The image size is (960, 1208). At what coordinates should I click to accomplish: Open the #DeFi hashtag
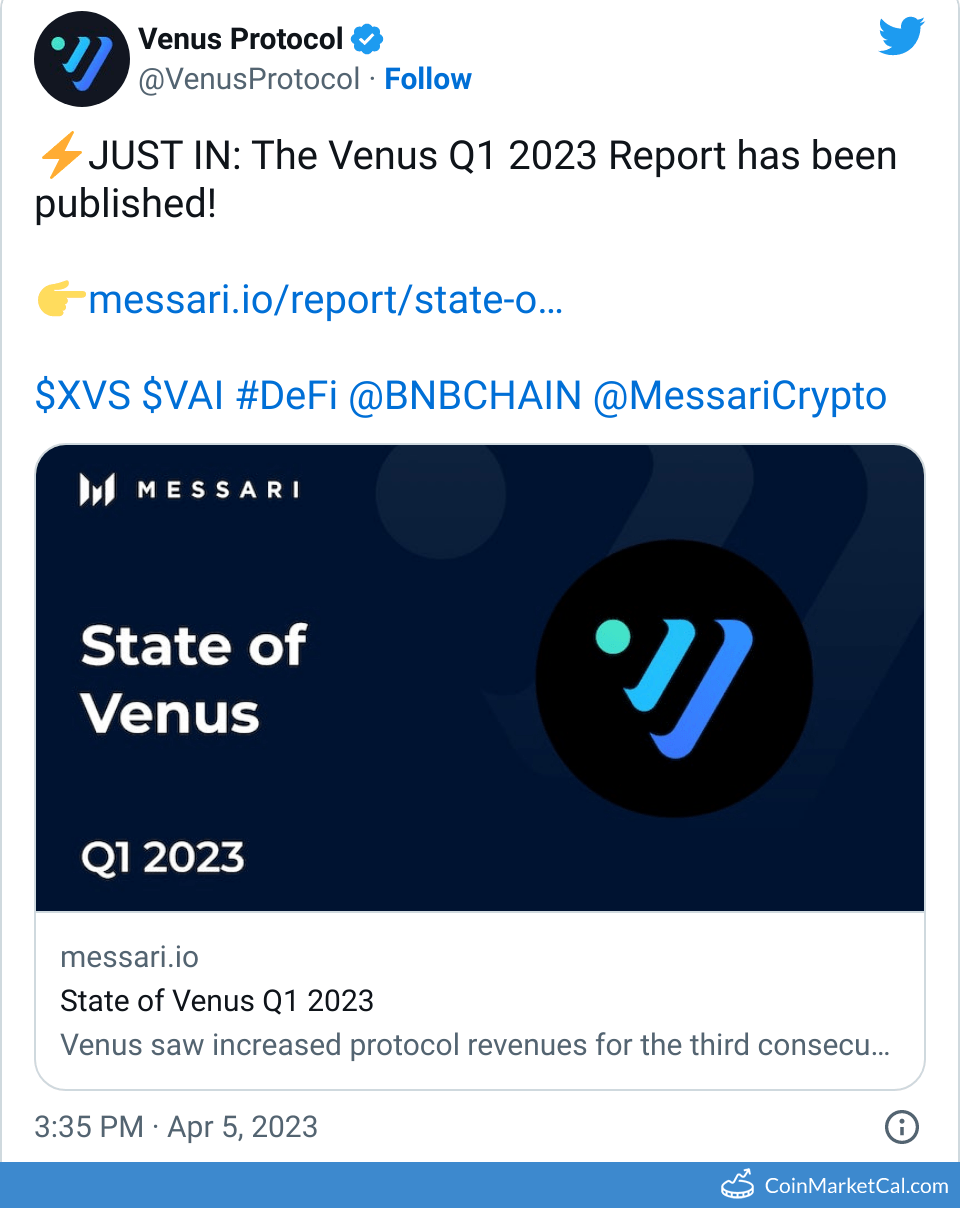[x=287, y=396]
